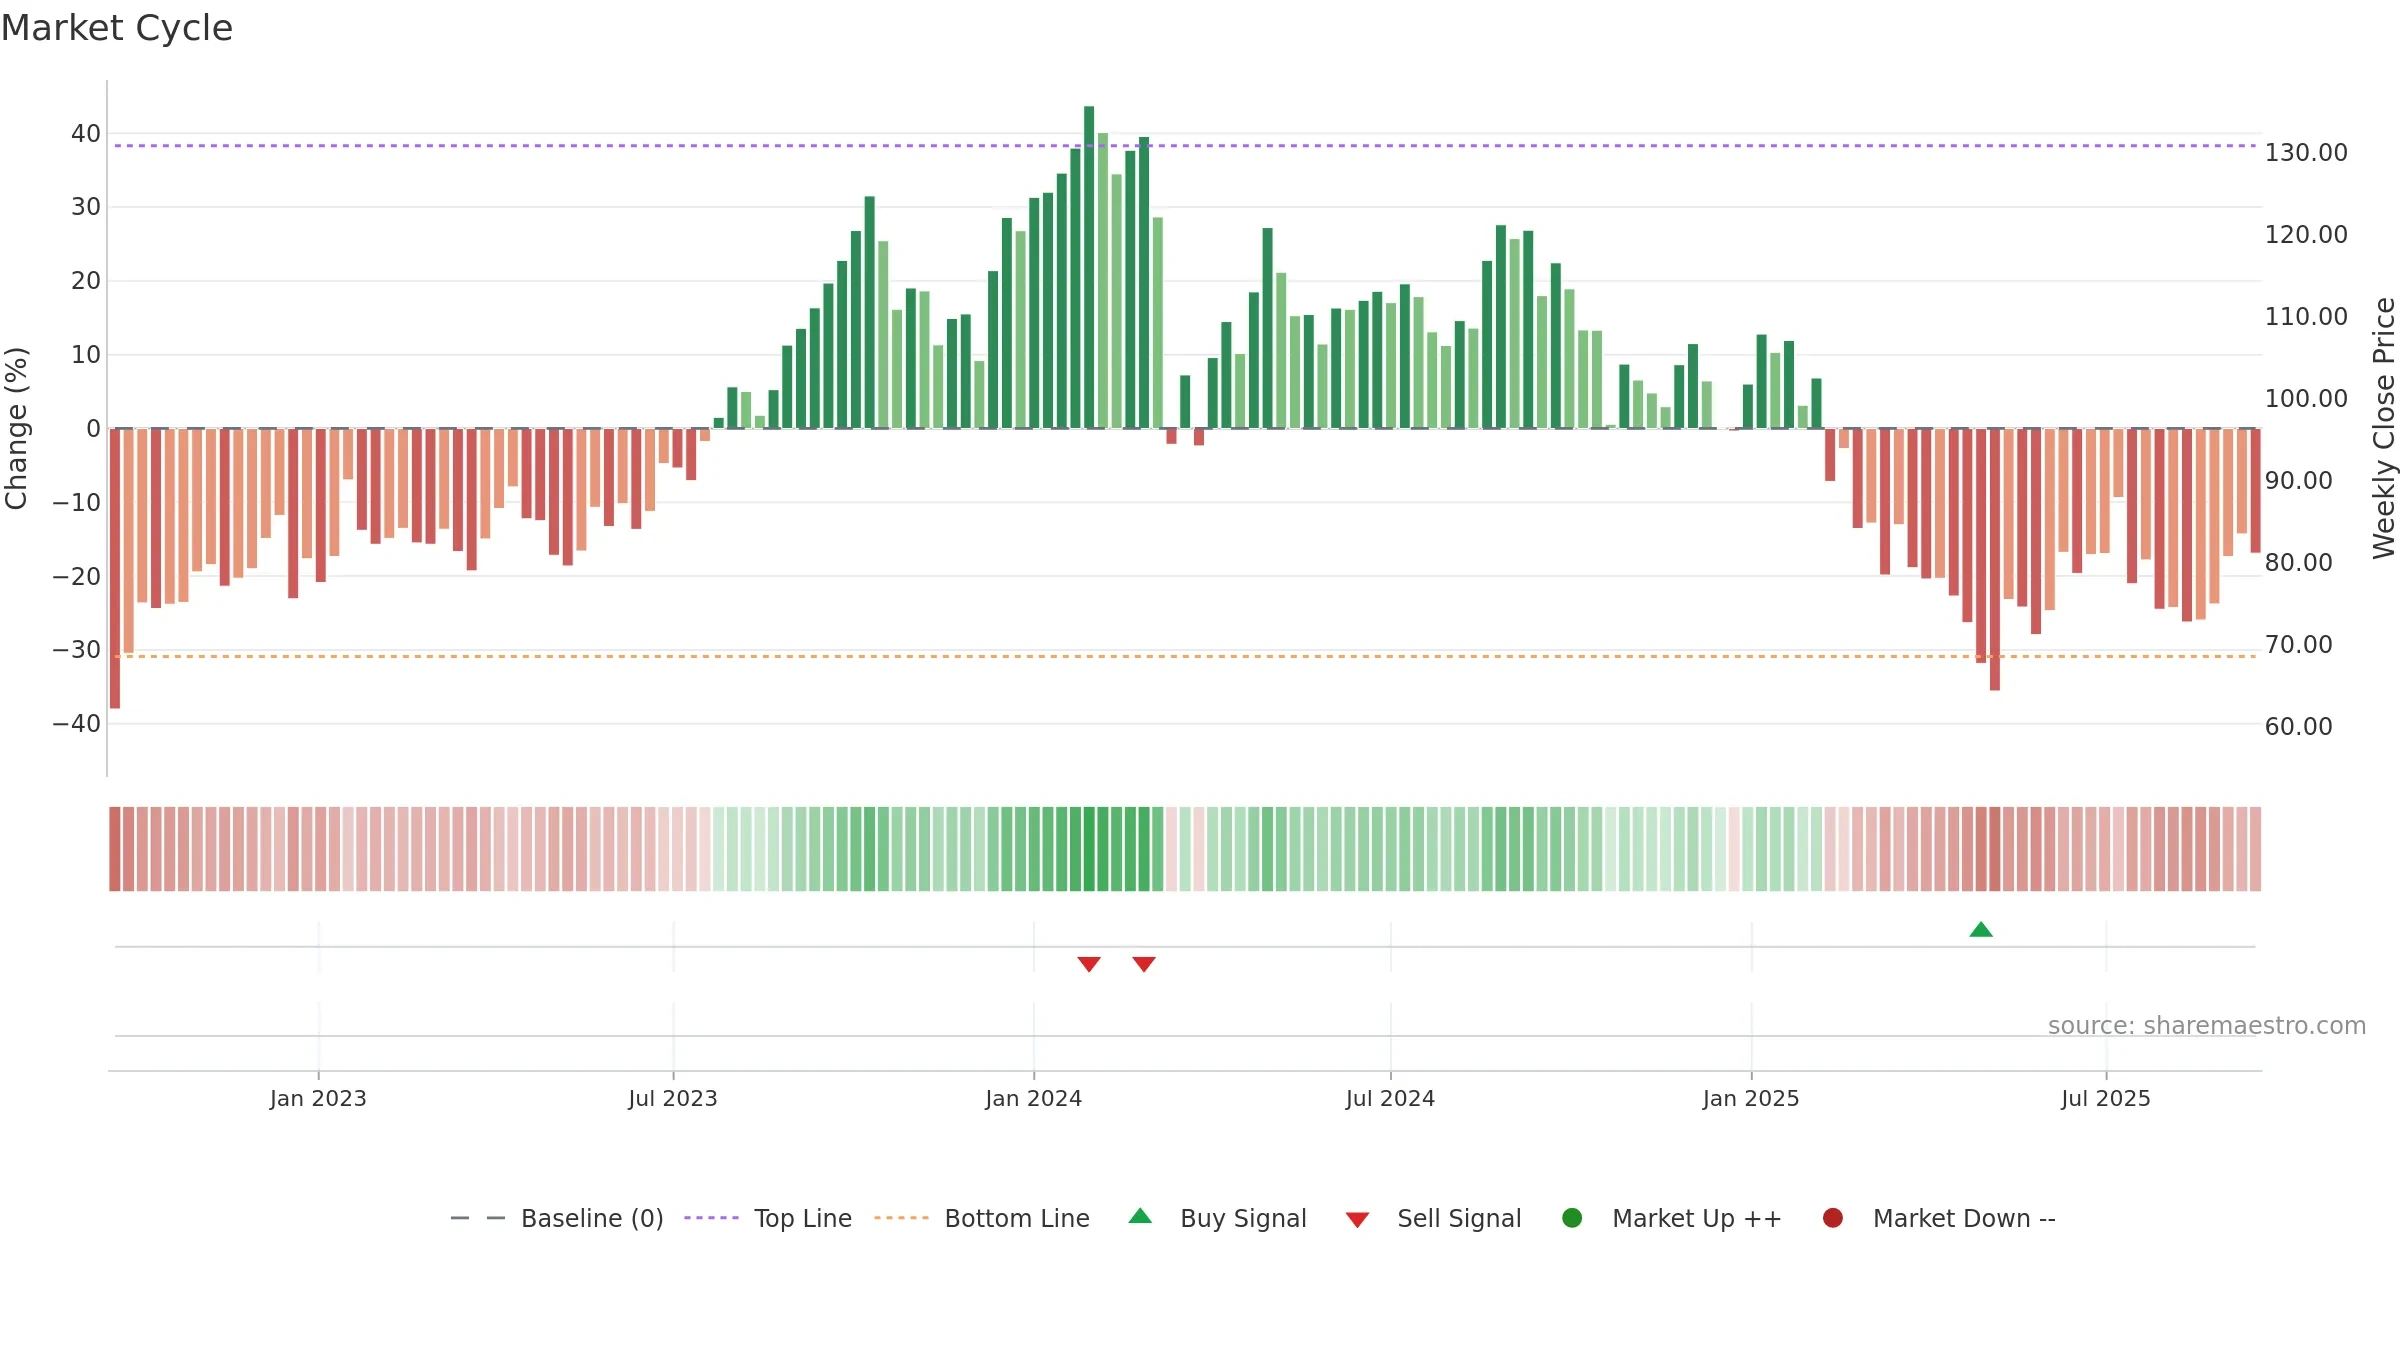Click the Market Cycle chart title
Screen dimensions: 2400x1350
(x=117, y=28)
